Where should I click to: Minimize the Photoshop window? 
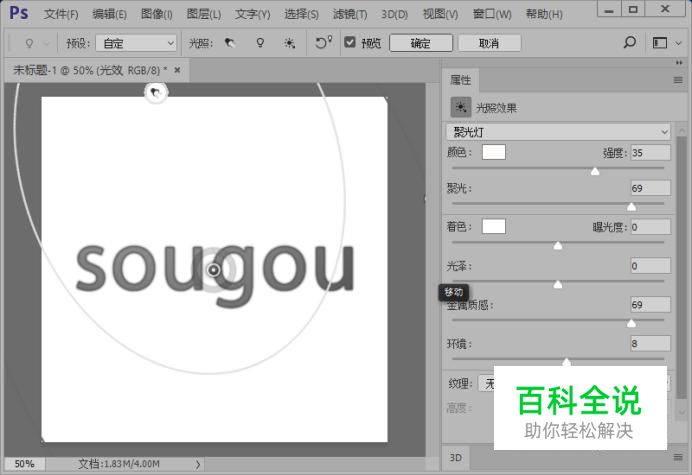tap(609, 10)
